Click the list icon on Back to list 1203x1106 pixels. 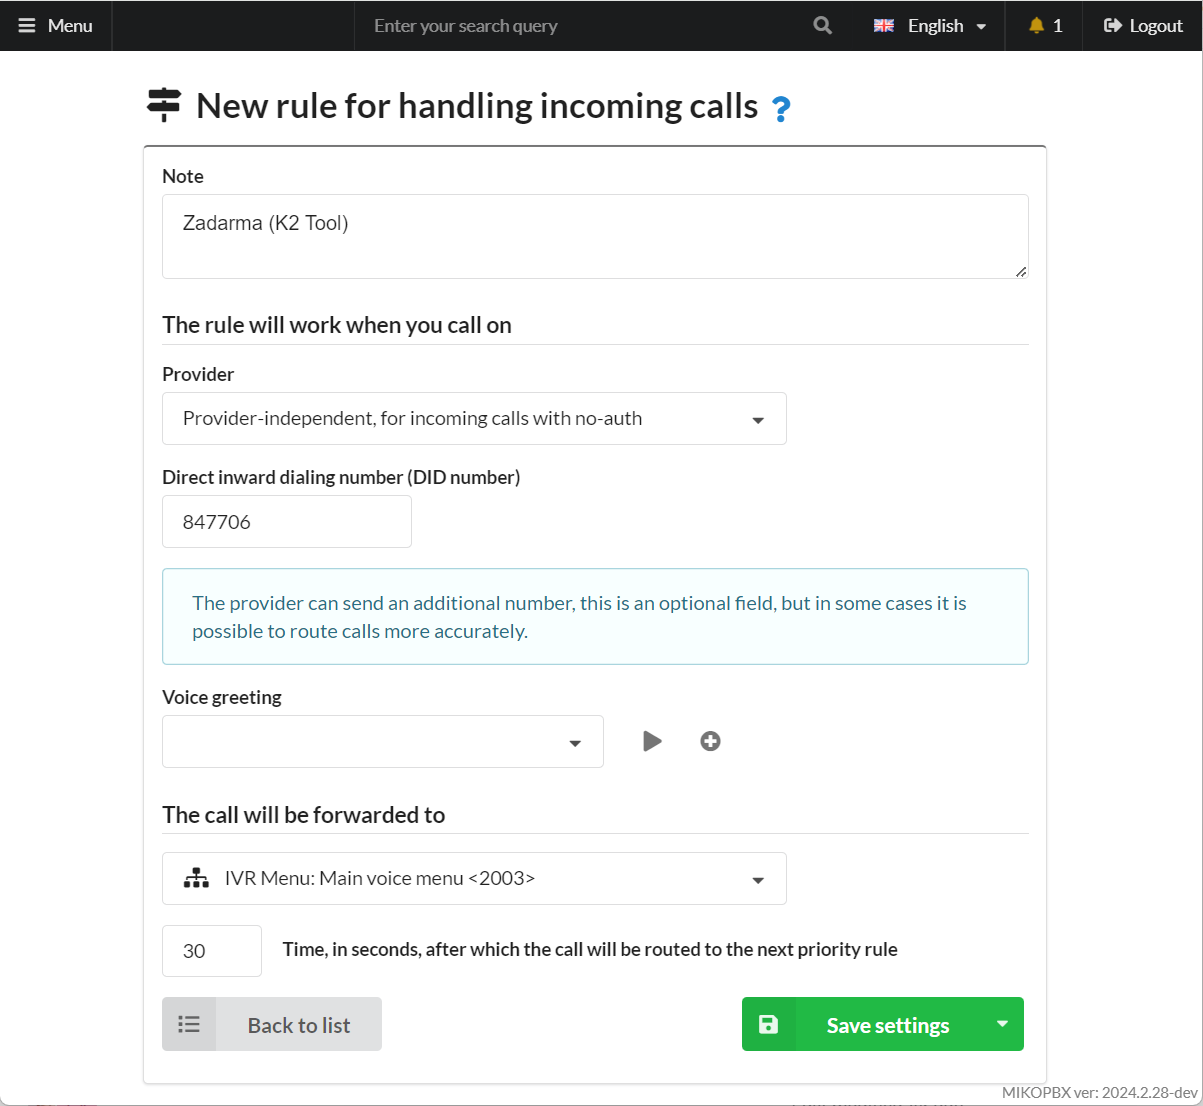click(189, 1024)
